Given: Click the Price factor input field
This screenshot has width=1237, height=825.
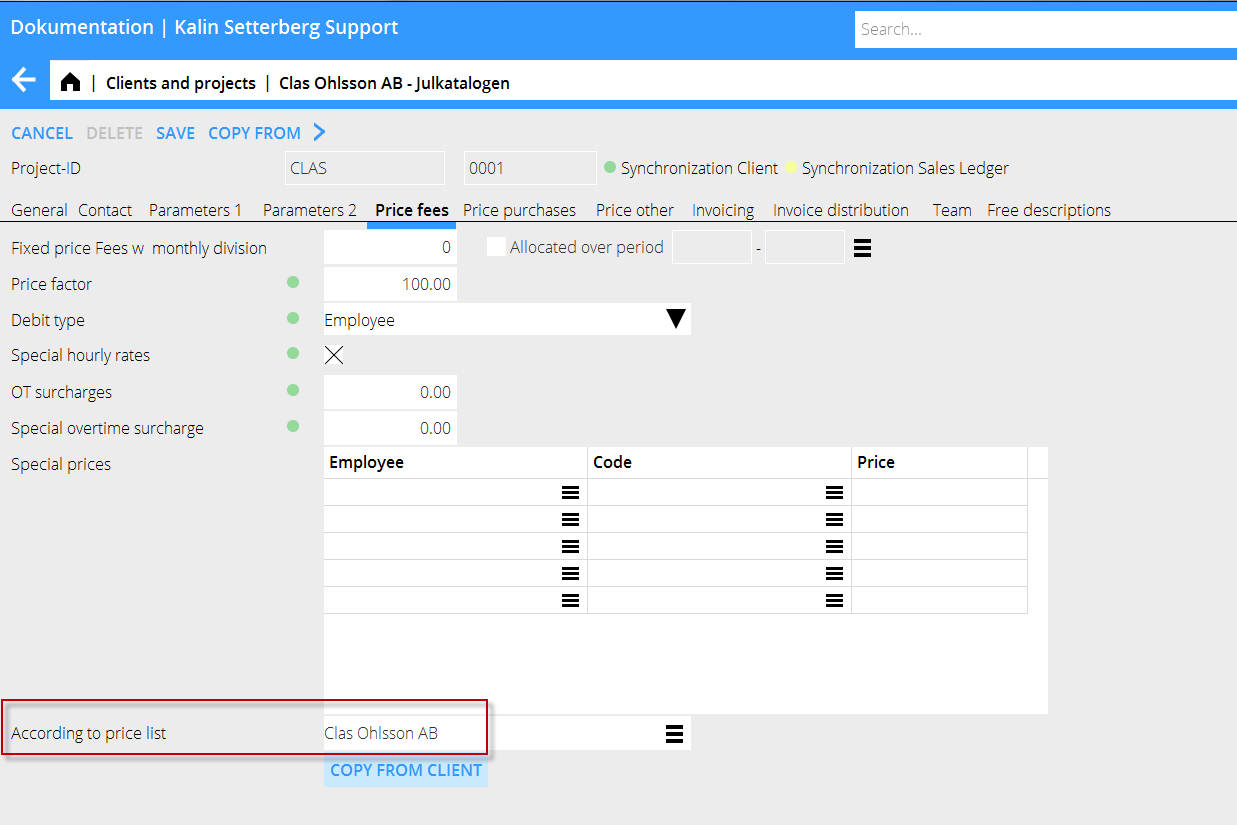Looking at the screenshot, I should pyautogui.click(x=390, y=284).
